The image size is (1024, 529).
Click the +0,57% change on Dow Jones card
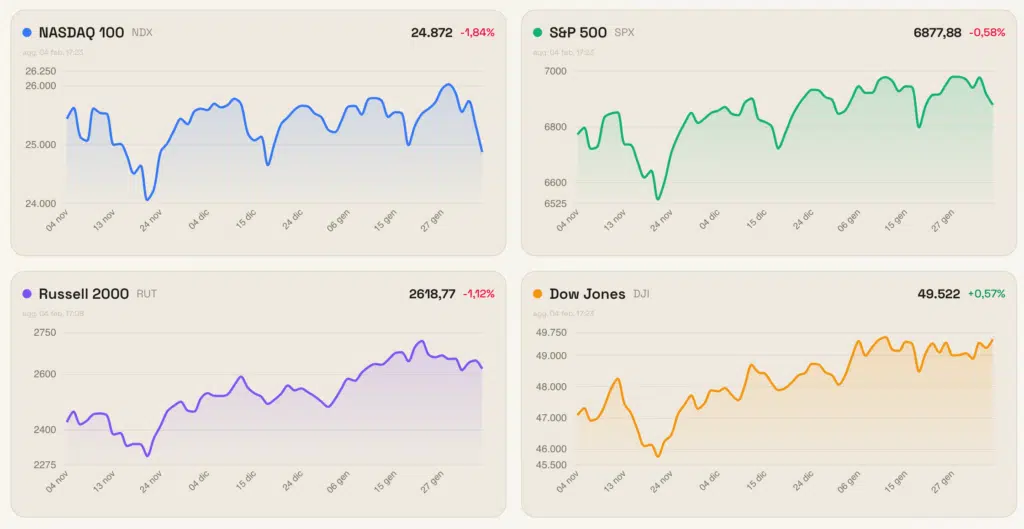(986, 295)
